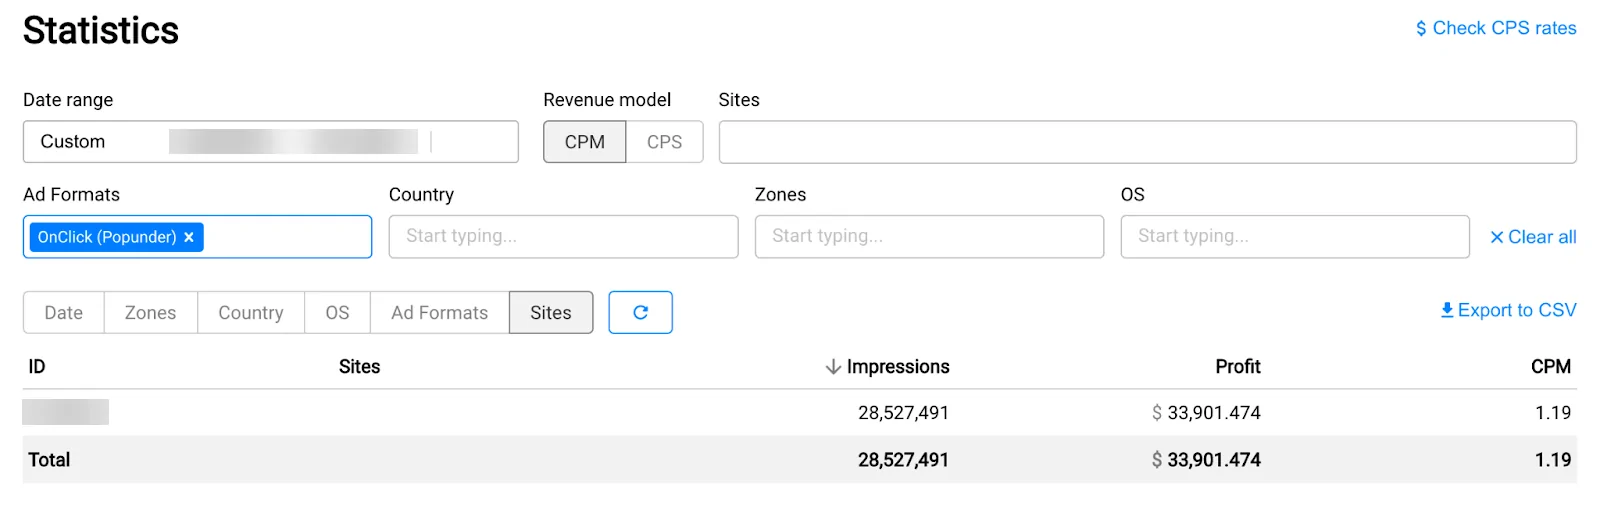The width and height of the screenshot is (1600, 516).
Task: Sort table by the Profit column header
Action: 1237,367
